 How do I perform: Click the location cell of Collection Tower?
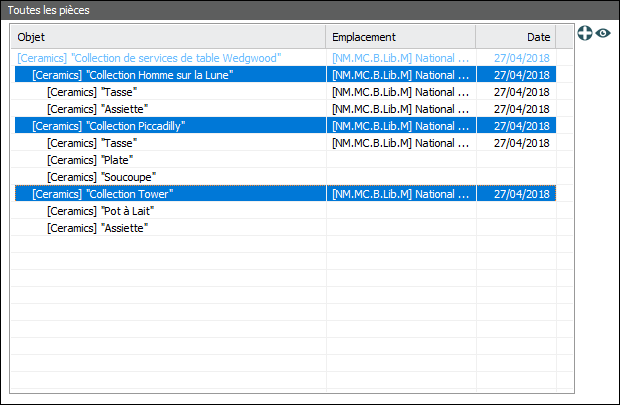[400, 194]
